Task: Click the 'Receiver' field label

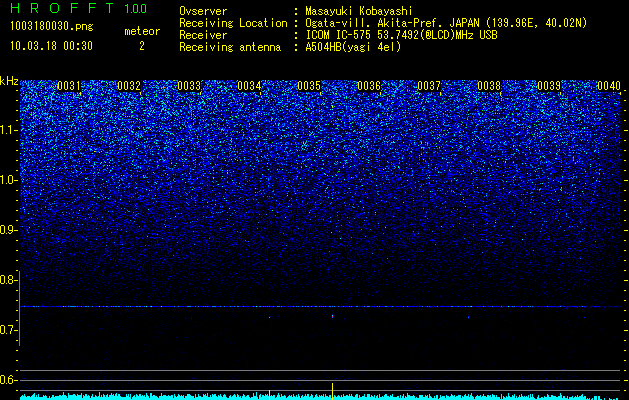Action: [x=203, y=35]
